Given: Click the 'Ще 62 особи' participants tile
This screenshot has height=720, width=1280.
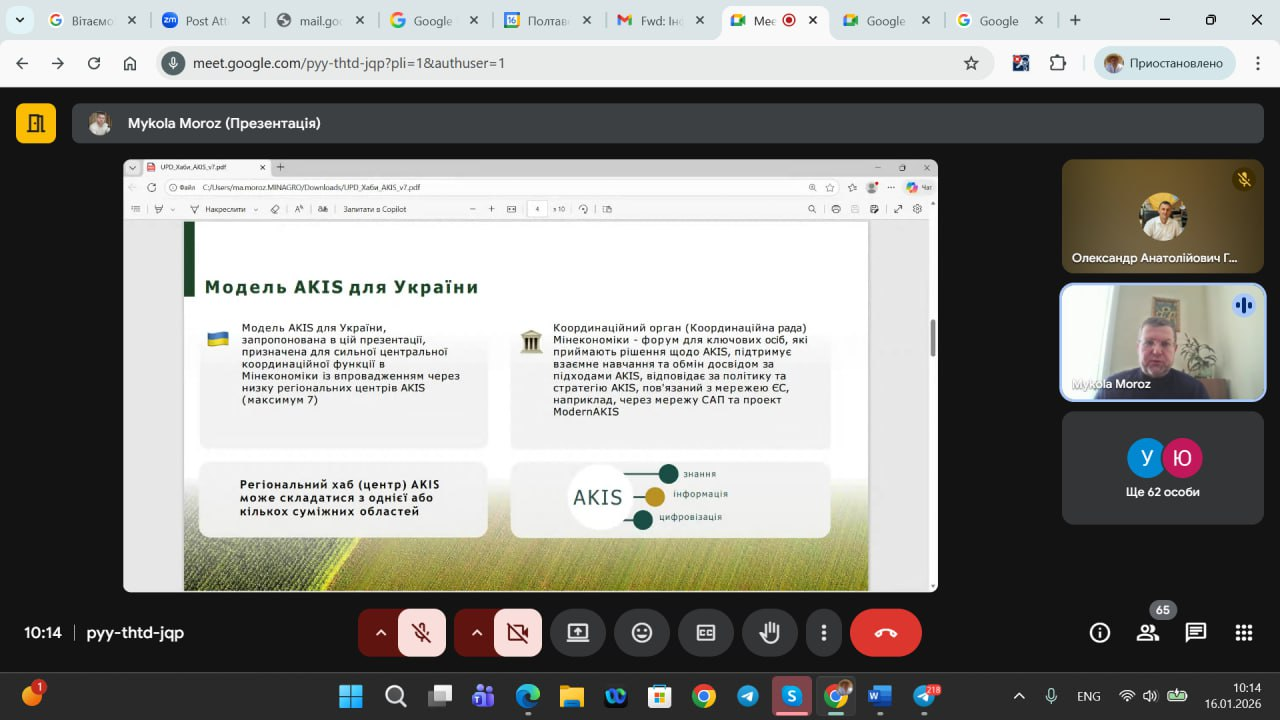Looking at the screenshot, I should 1162,468.
